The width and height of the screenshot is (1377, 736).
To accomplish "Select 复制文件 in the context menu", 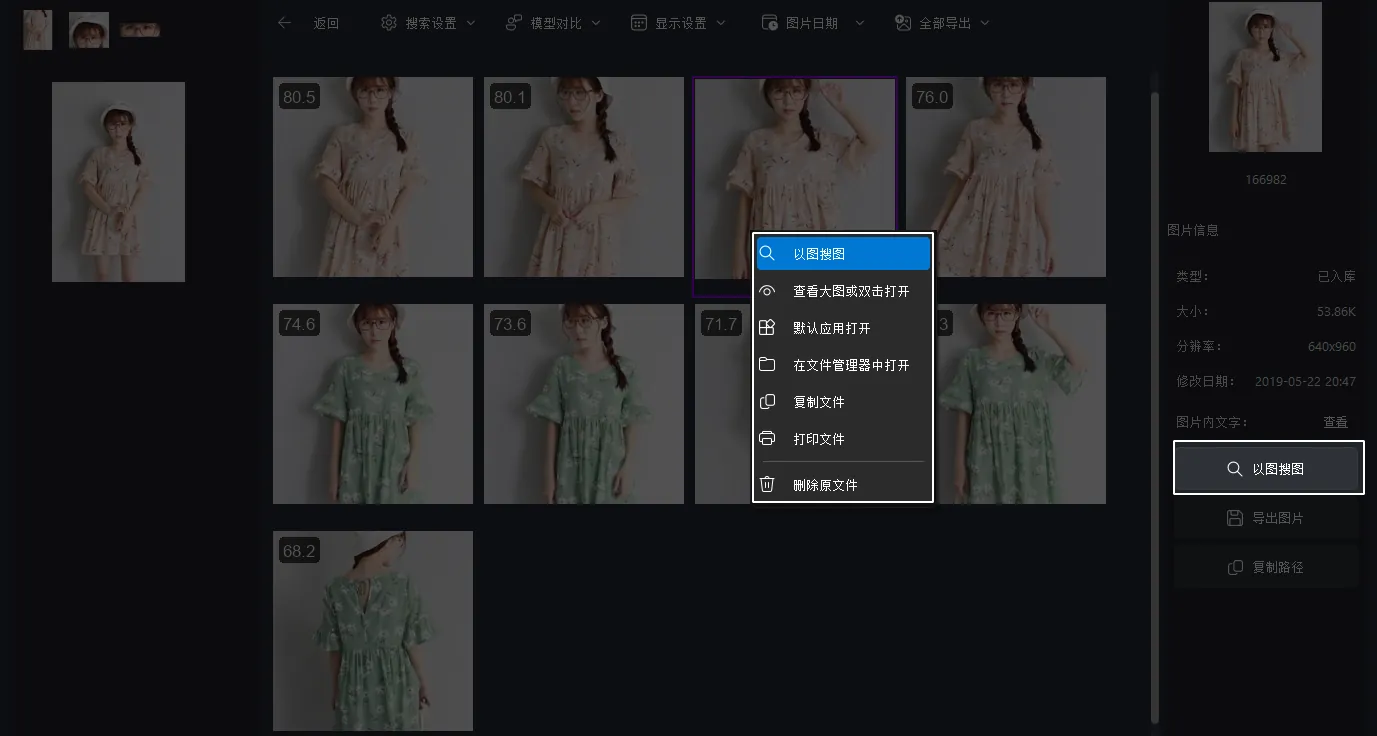I will coord(818,402).
